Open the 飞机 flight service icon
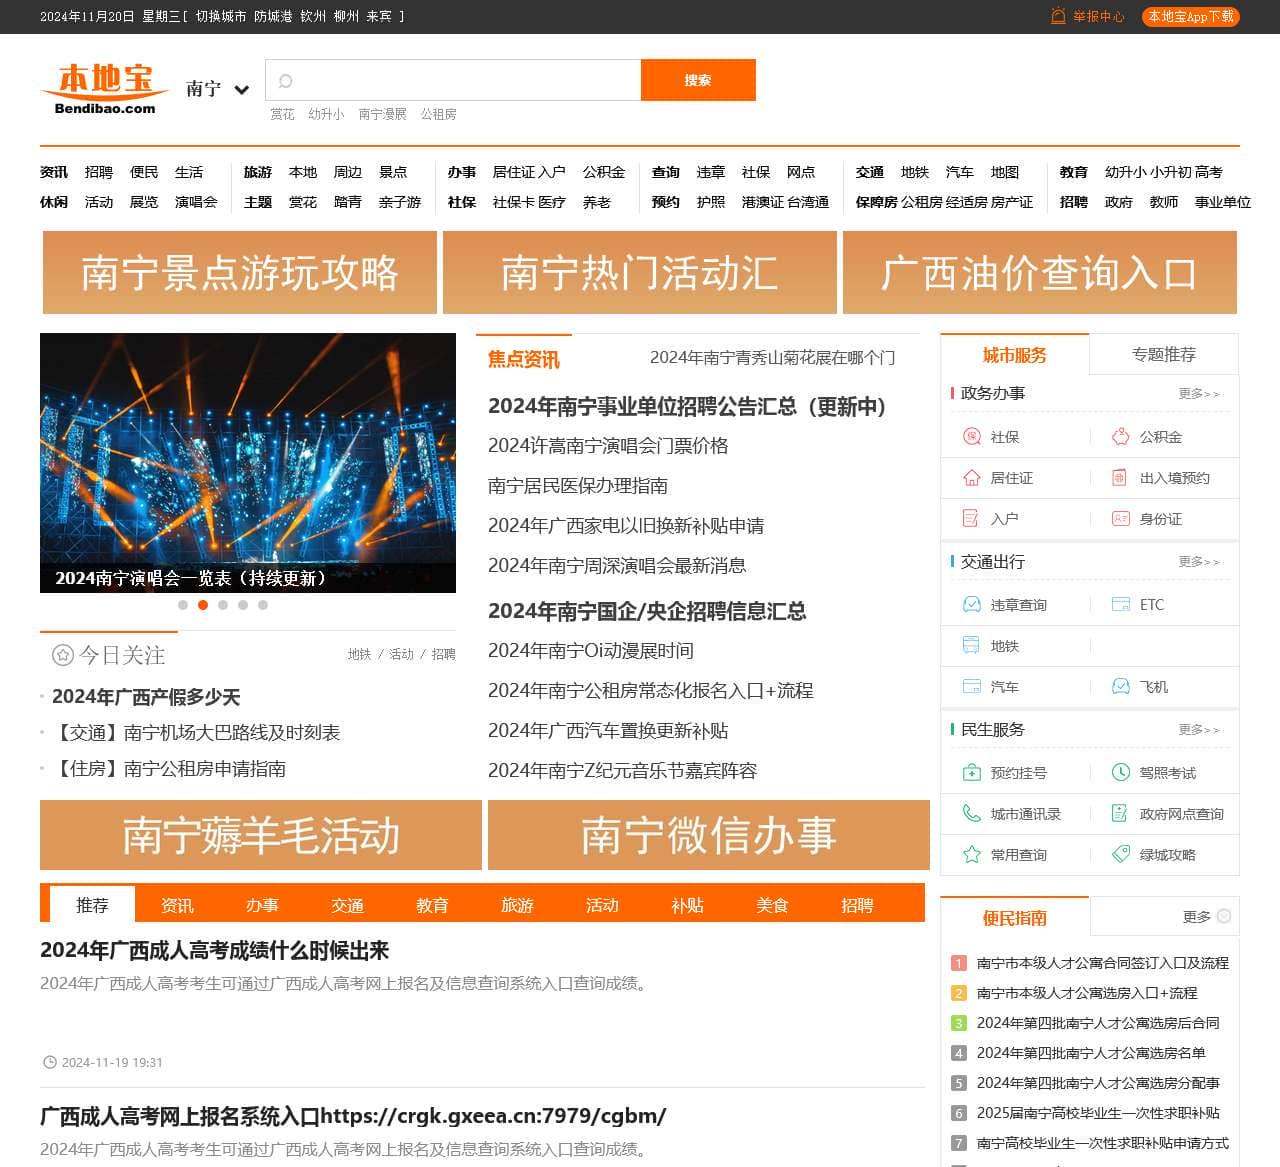Viewport: 1280px width, 1167px height. point(1118,687)
